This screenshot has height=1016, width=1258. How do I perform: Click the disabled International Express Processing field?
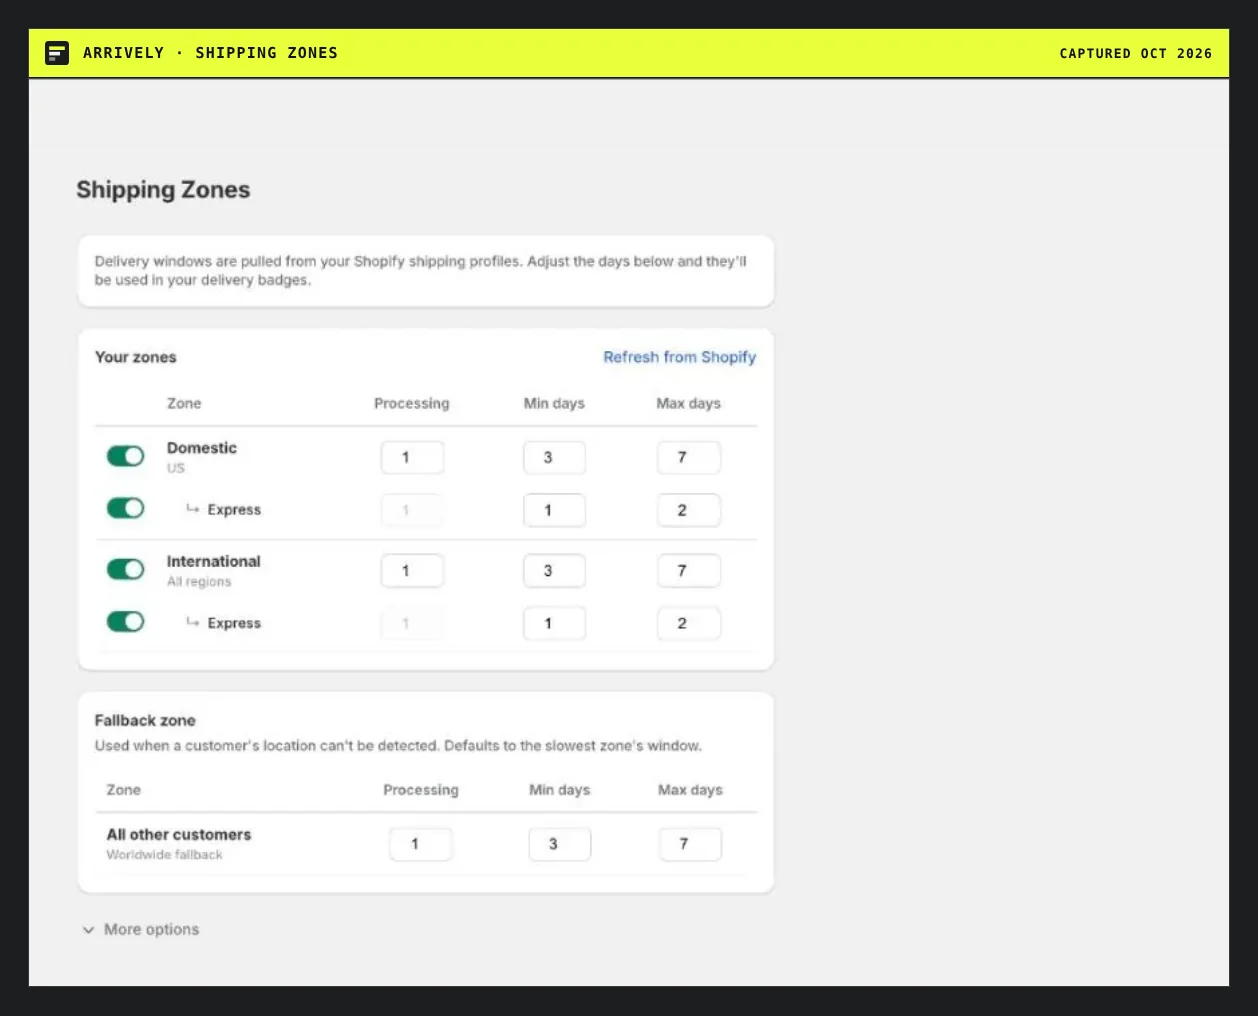(x=412, y=623)
